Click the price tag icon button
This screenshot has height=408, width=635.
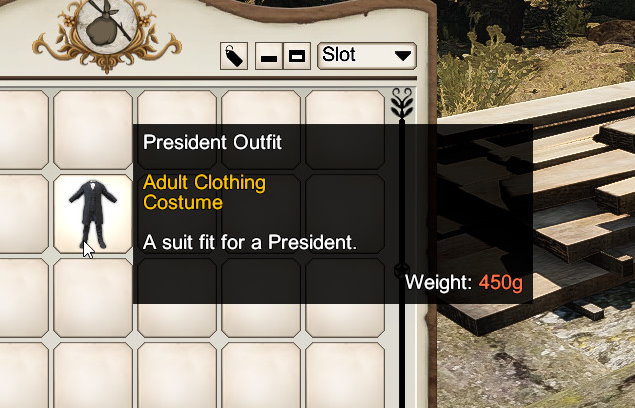click(x=234, y=56)
